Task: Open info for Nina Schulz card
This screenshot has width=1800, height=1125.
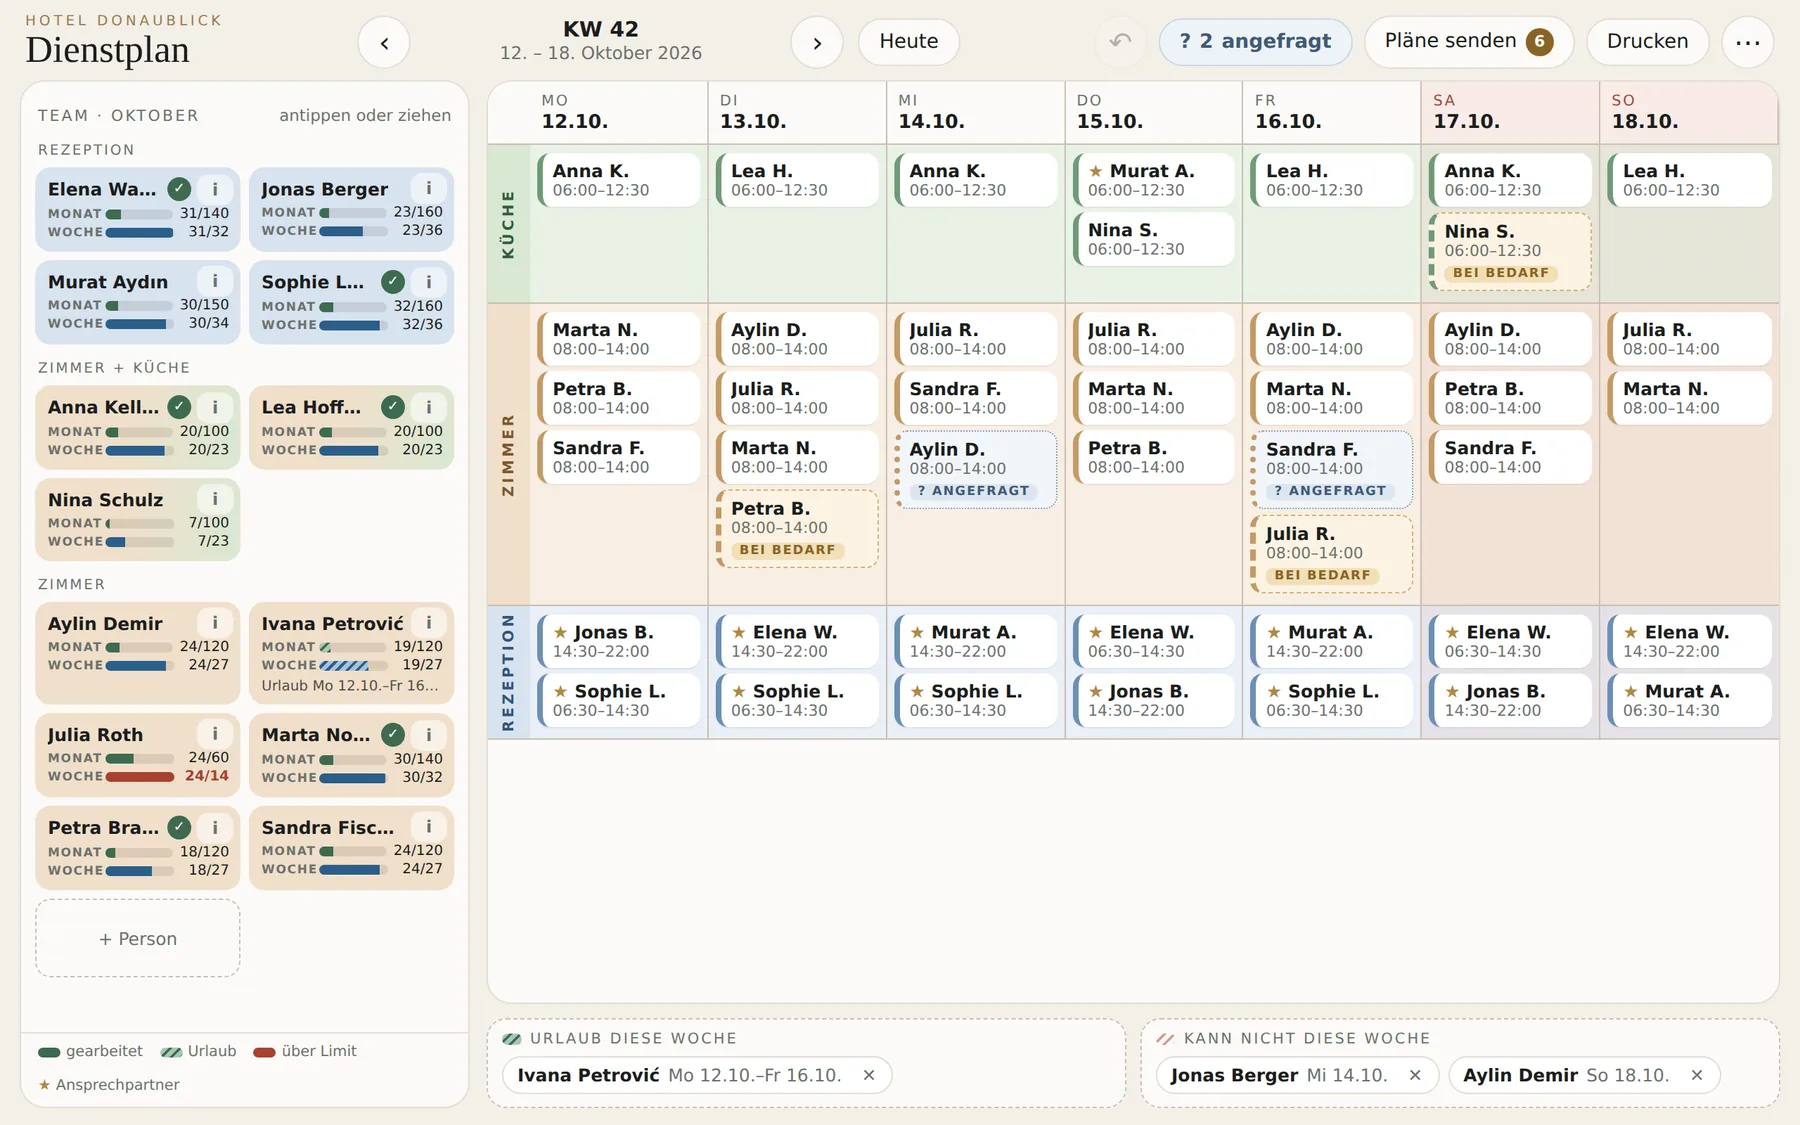Action: (x=214, y=499)
